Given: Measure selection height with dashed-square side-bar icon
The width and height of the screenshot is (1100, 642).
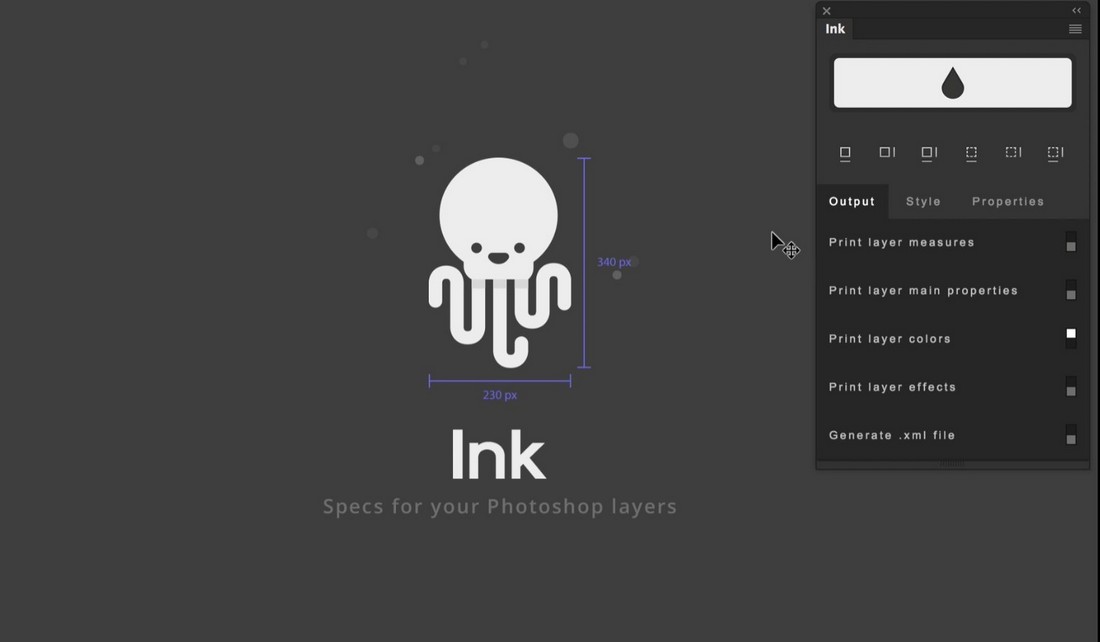Looking at the screenshot, I should click(x=1013, y=152).
